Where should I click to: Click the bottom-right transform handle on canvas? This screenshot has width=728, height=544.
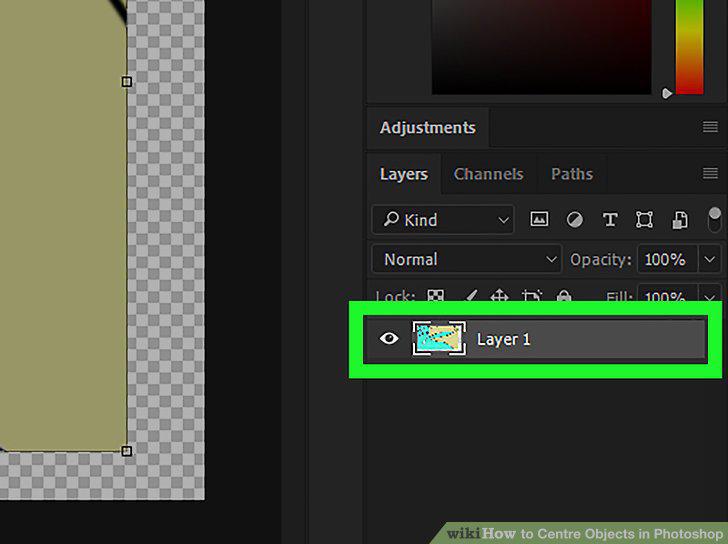point(127,451)
